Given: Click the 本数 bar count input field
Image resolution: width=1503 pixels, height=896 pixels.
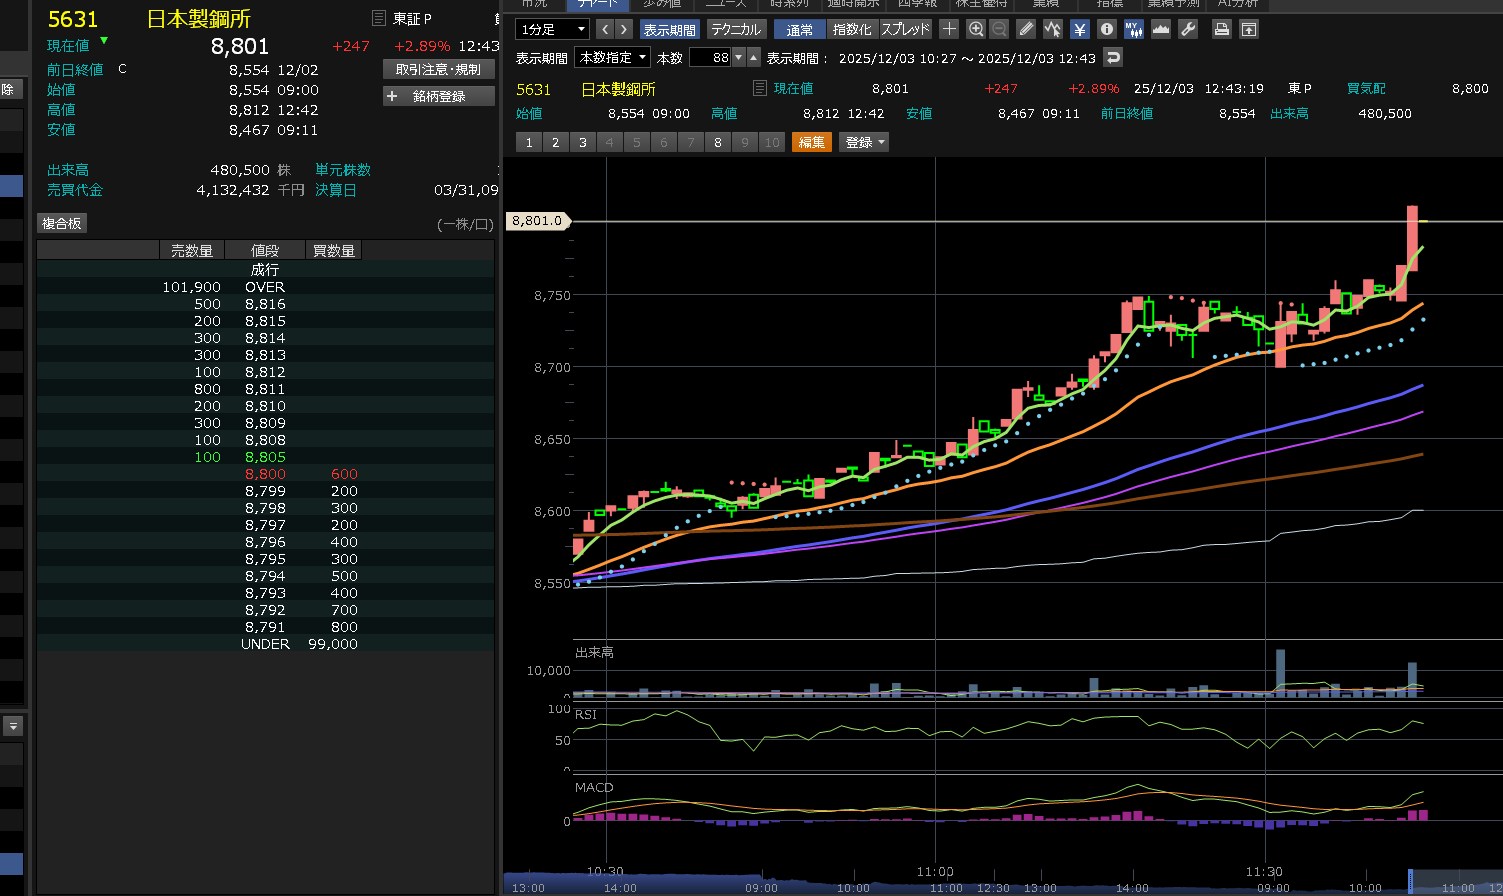Looking at the screenshot, I should [x=710, y=58].
